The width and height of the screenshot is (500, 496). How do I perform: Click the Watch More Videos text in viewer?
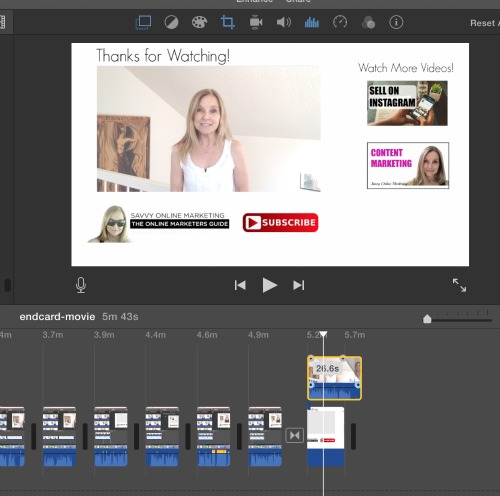[x=406, y=68]
